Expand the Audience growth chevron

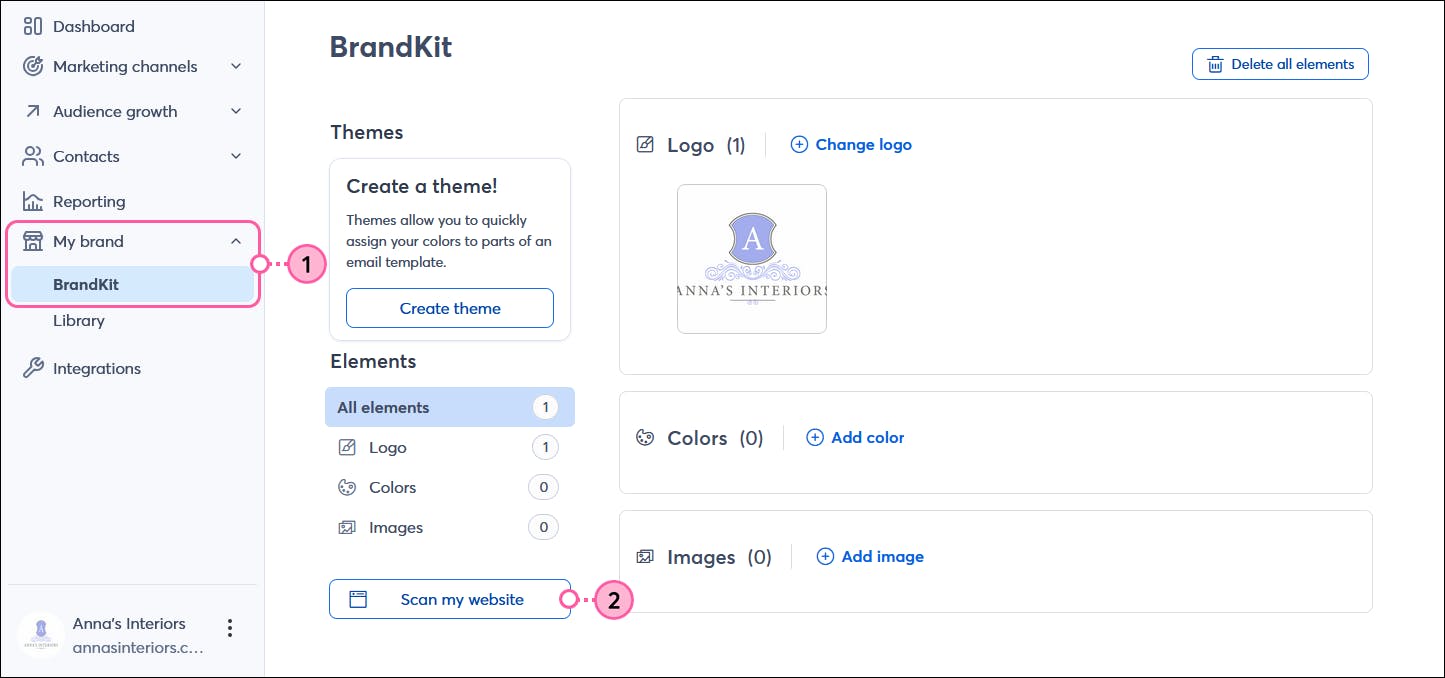click(236, 111)
